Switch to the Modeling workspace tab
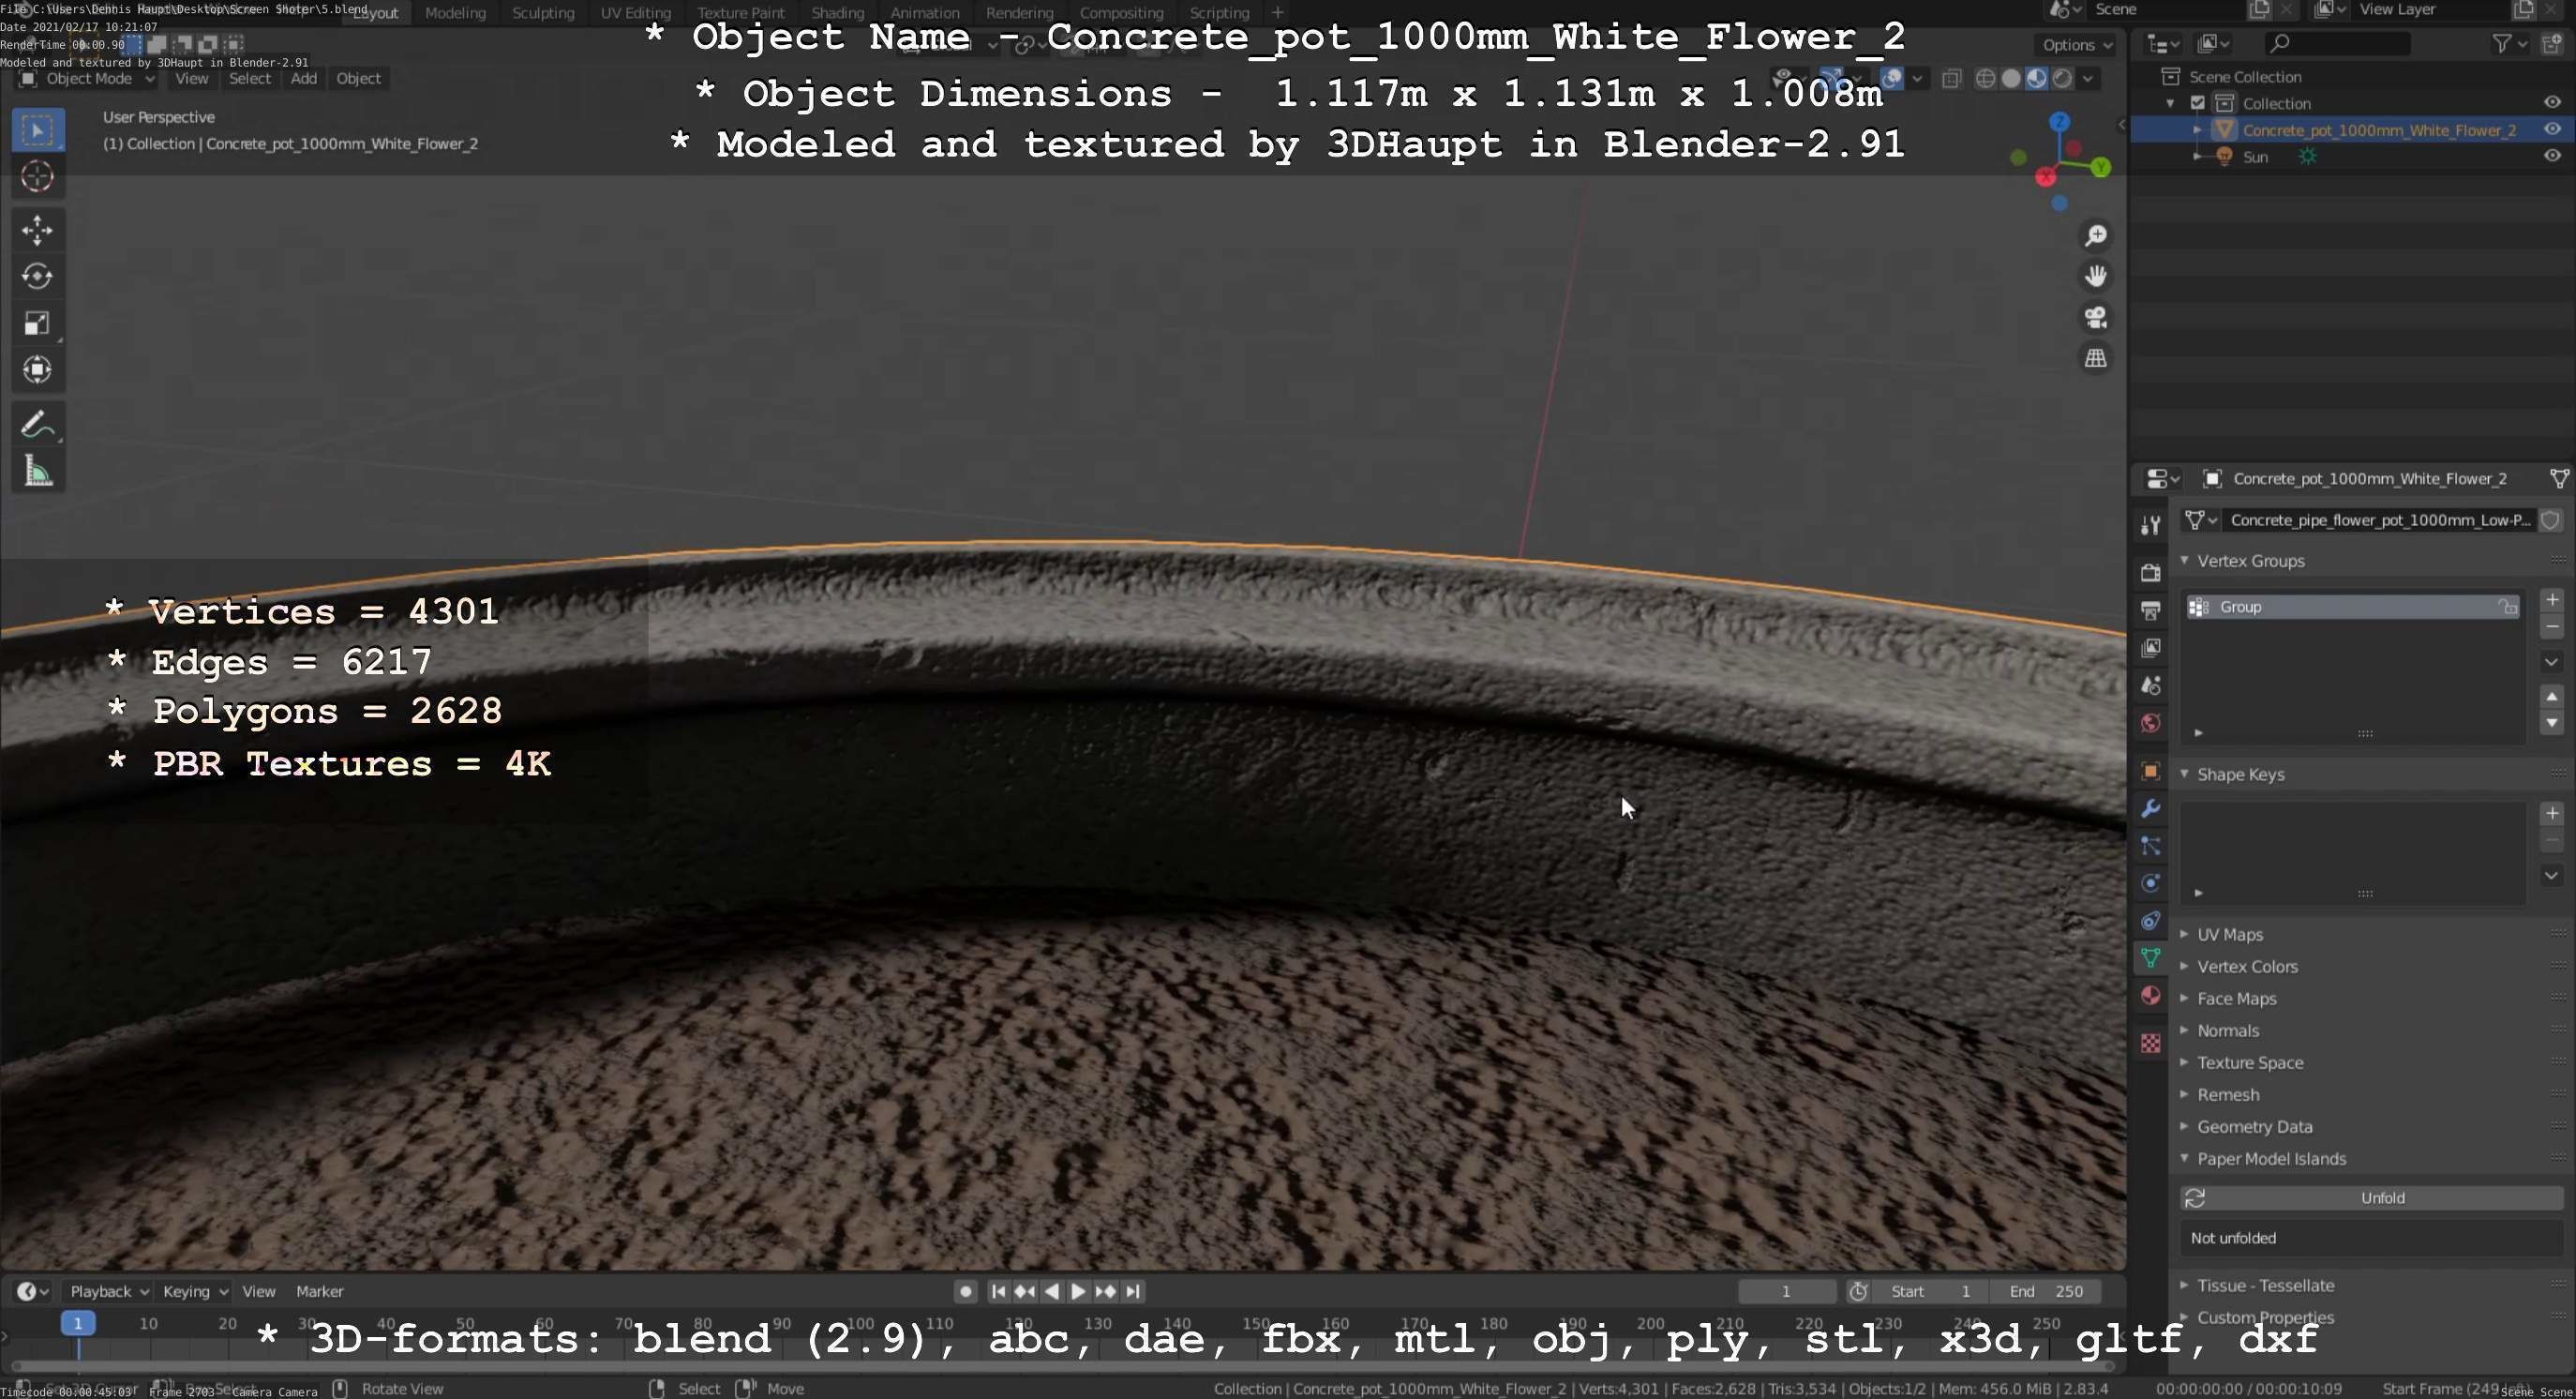The width and height of the screenshot is (2576, 1399). pyautogui.click(x=455, y=13)
